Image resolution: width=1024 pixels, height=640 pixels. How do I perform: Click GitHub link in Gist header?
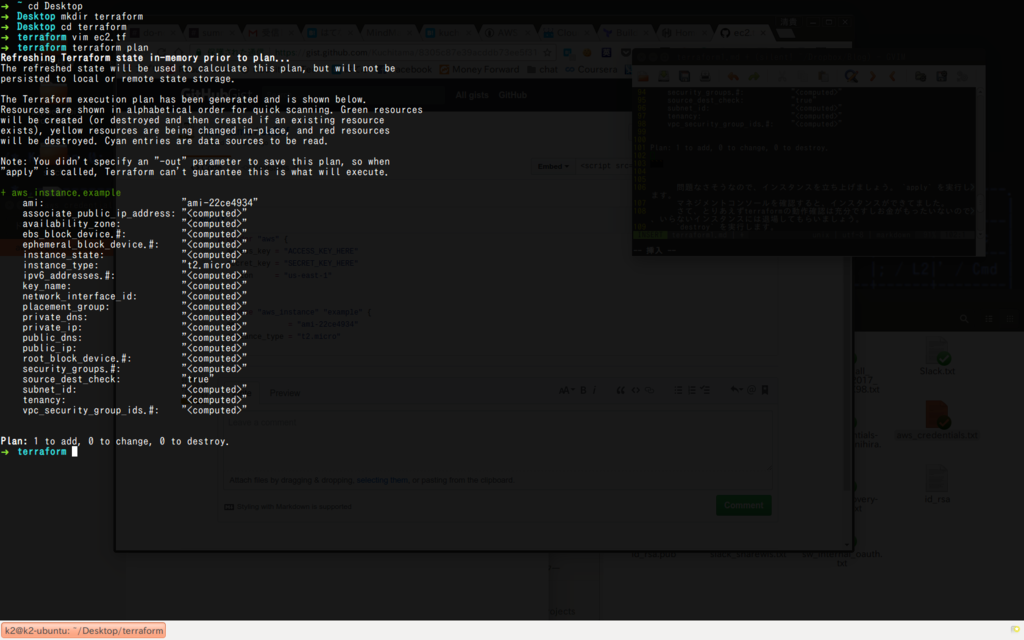(x=513, y=95)
